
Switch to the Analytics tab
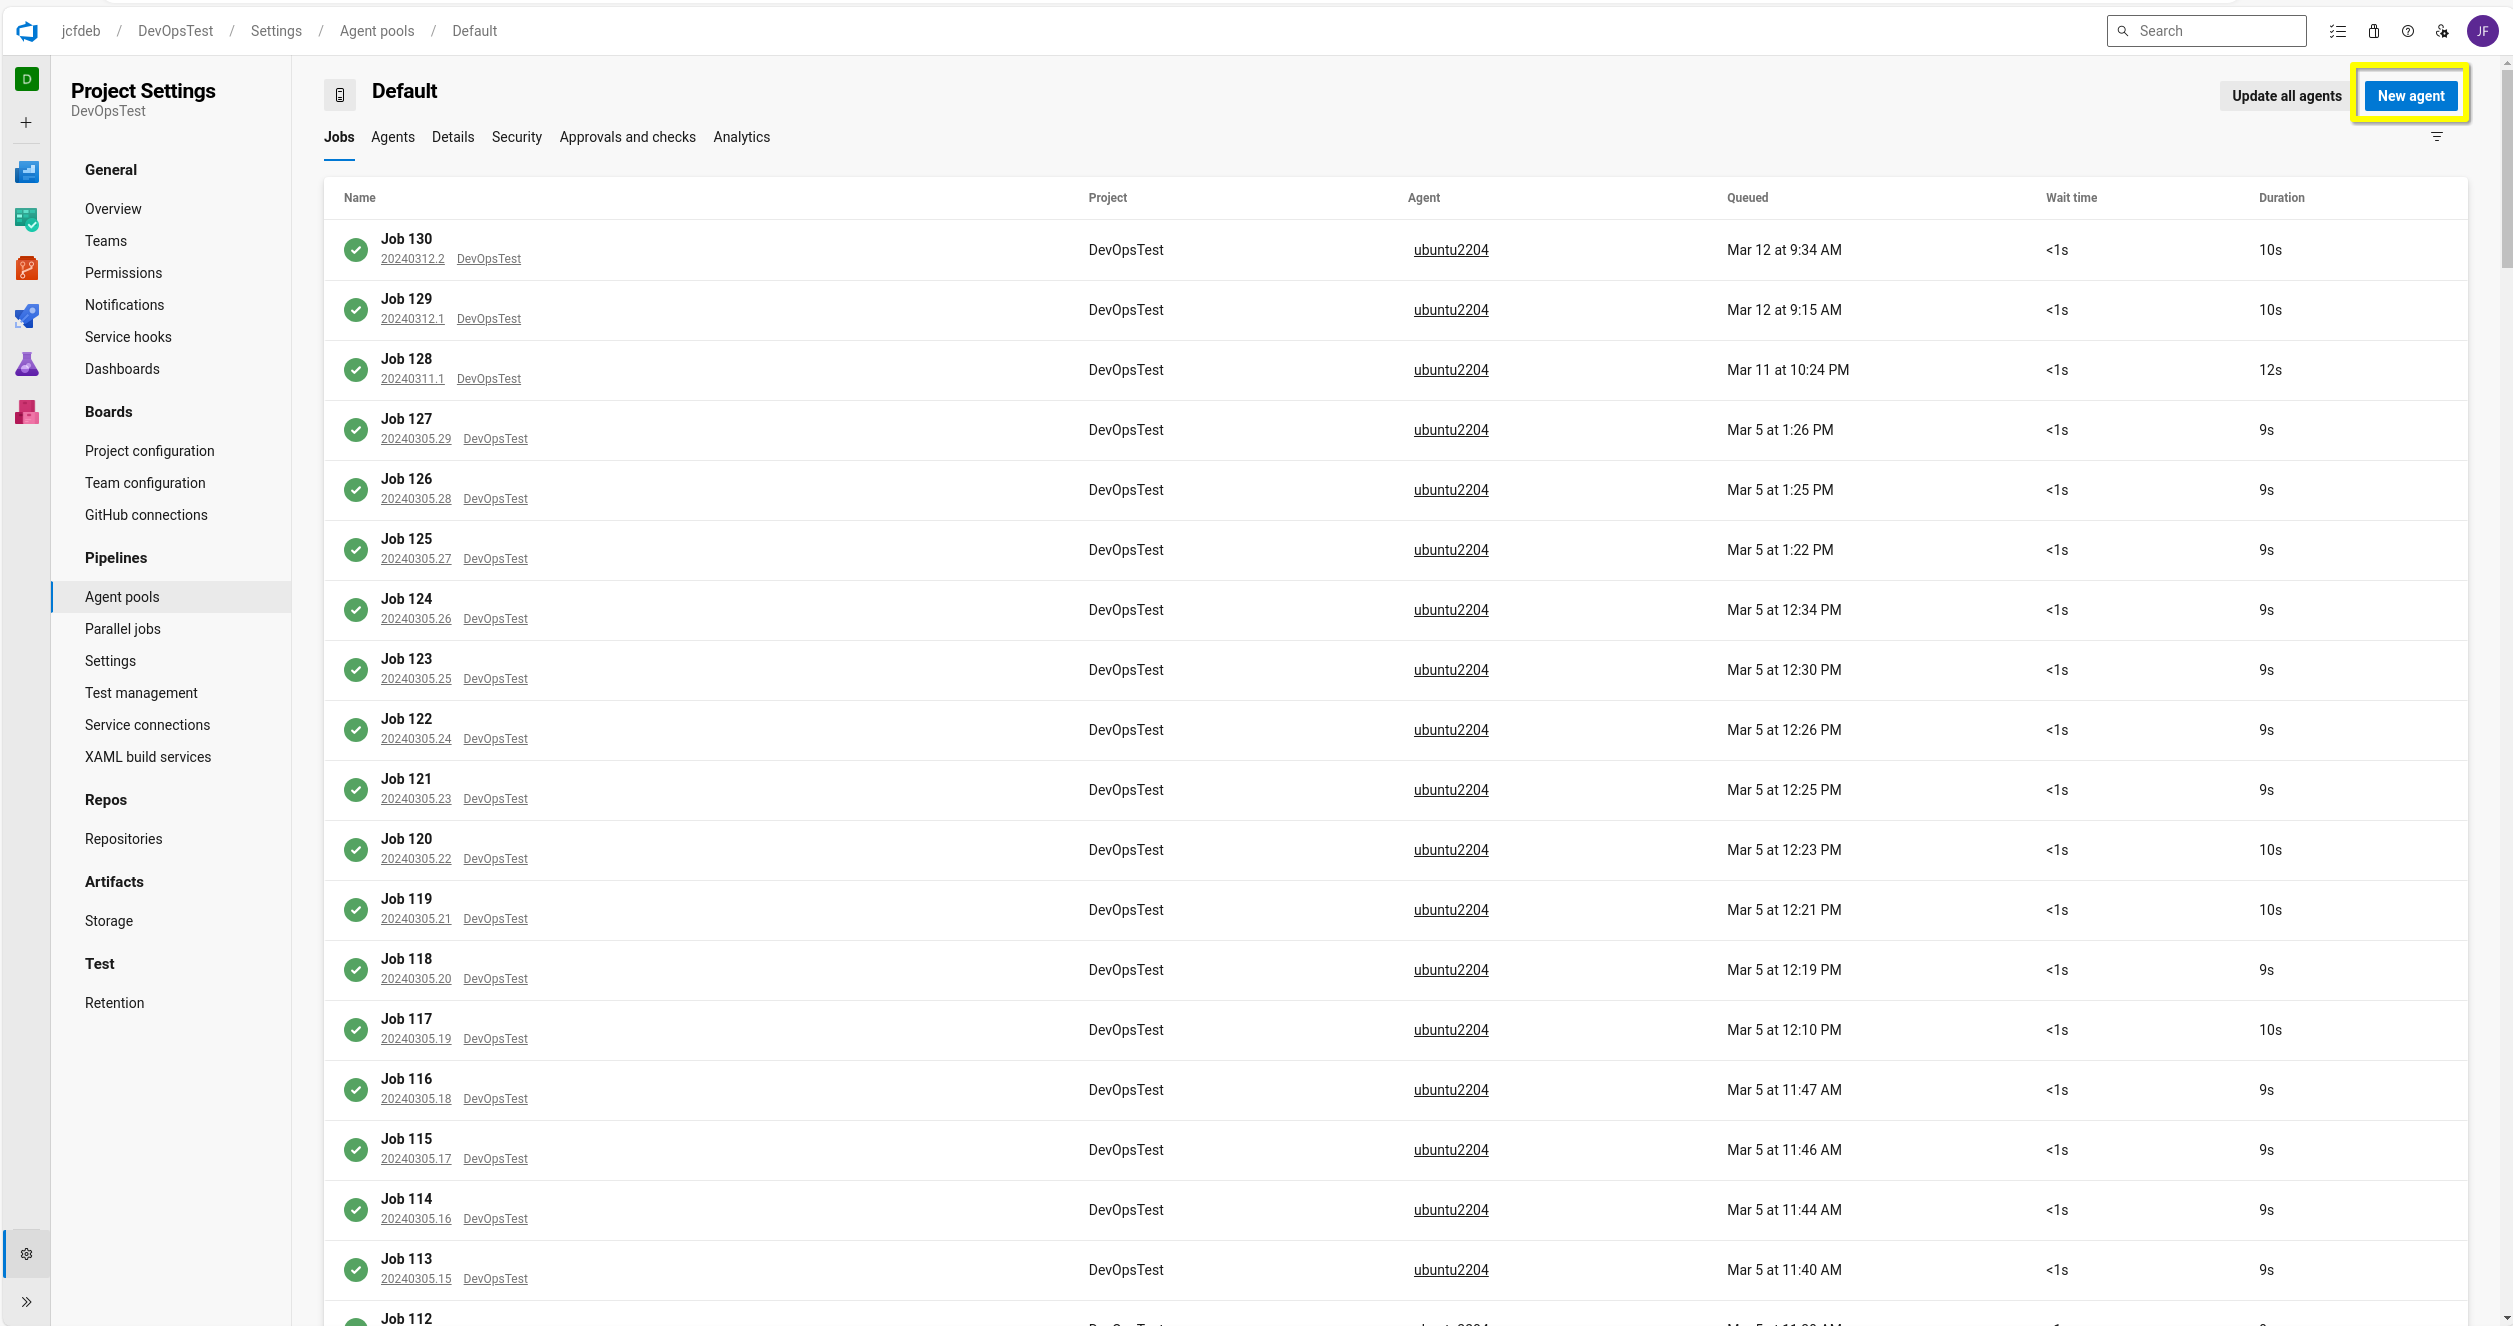[741, 136]
